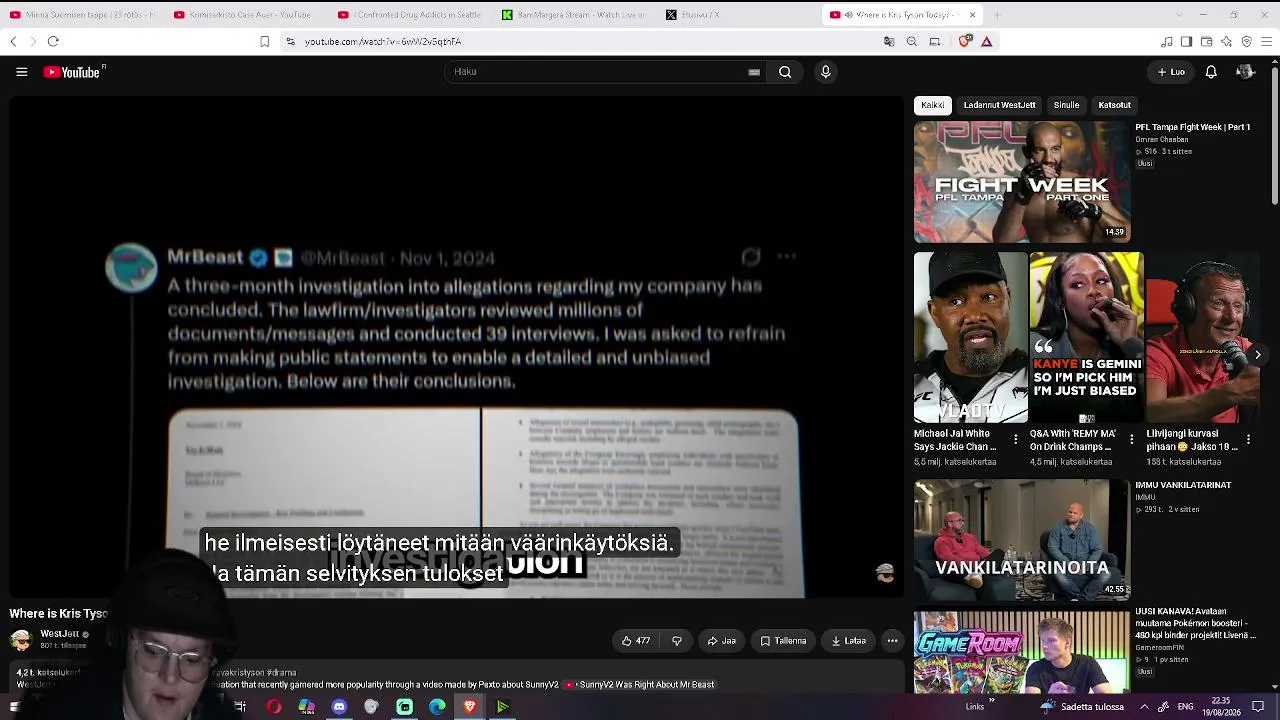Open the WestJett channel name
This screenshot has height=720, width=1280.
[59, 634]
